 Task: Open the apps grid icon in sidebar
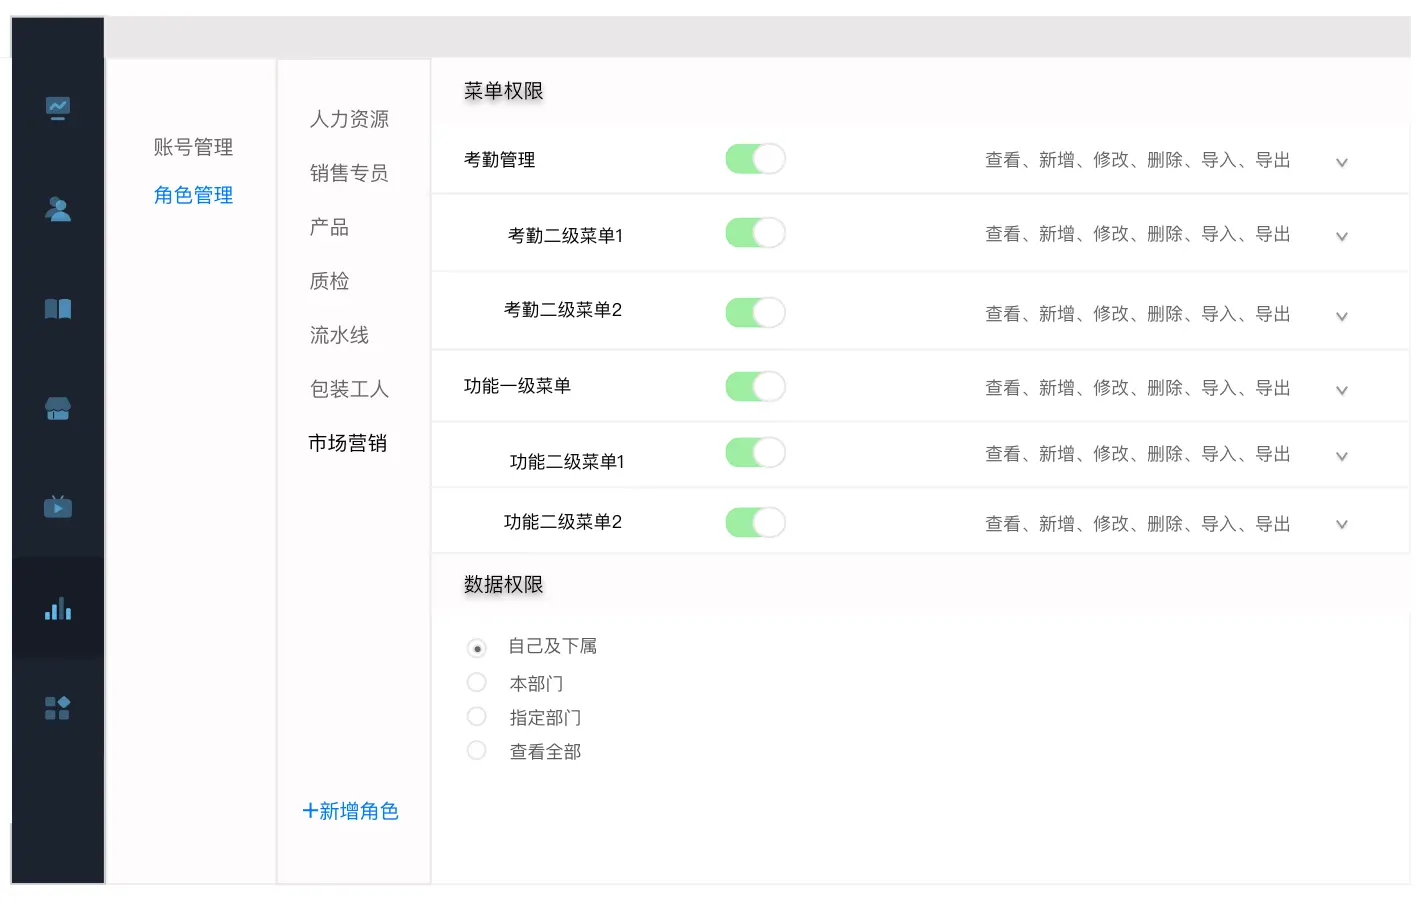point(58,708)
